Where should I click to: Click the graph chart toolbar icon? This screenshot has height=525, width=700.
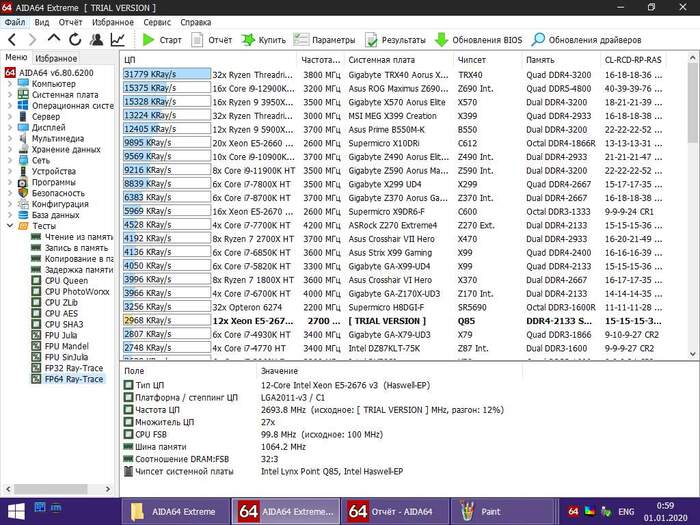pos(118,40)
